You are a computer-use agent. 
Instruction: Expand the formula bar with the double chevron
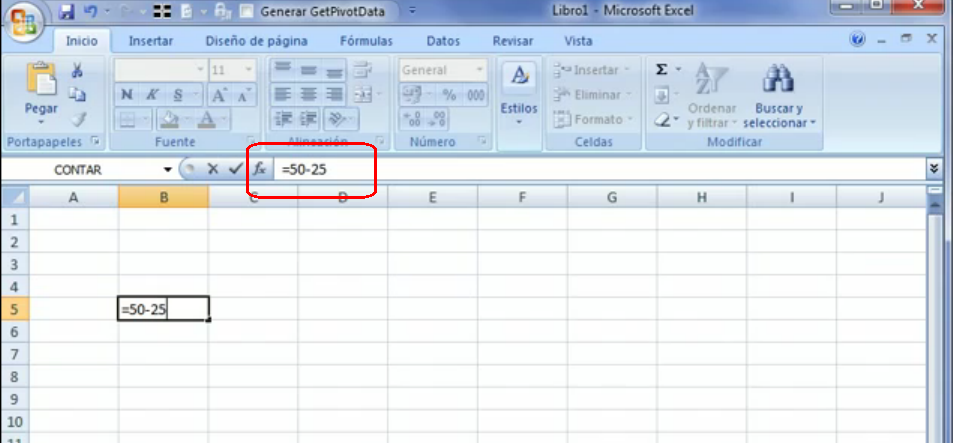click(935, 169)
